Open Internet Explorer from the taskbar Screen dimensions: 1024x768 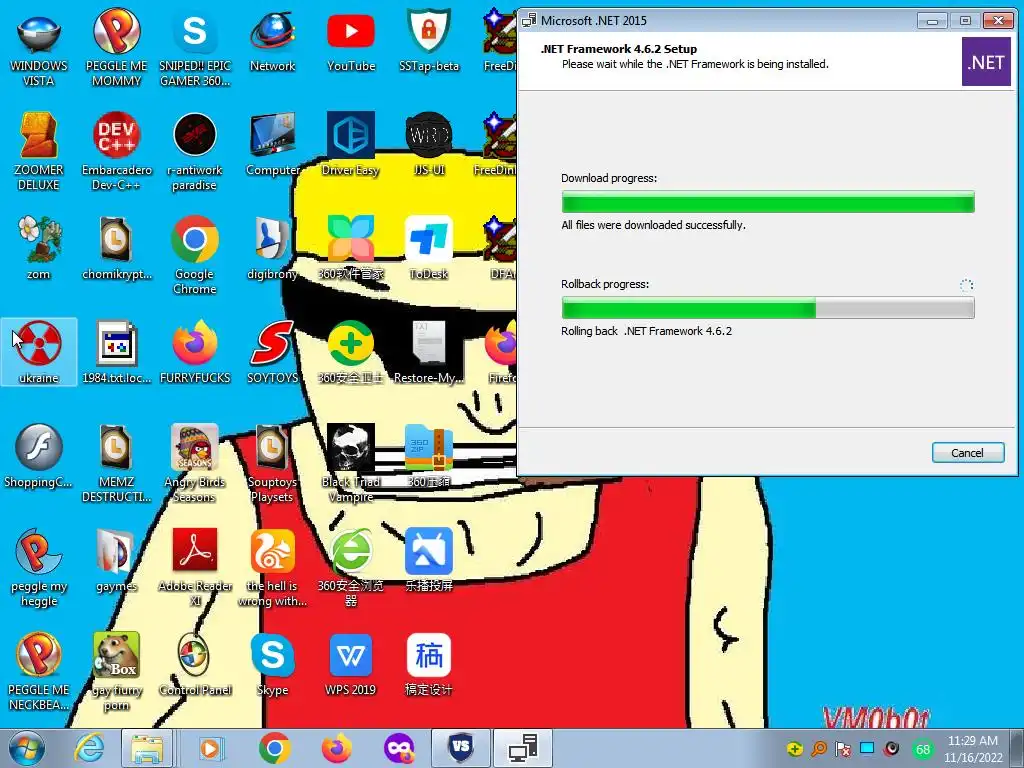click(89, 748)
